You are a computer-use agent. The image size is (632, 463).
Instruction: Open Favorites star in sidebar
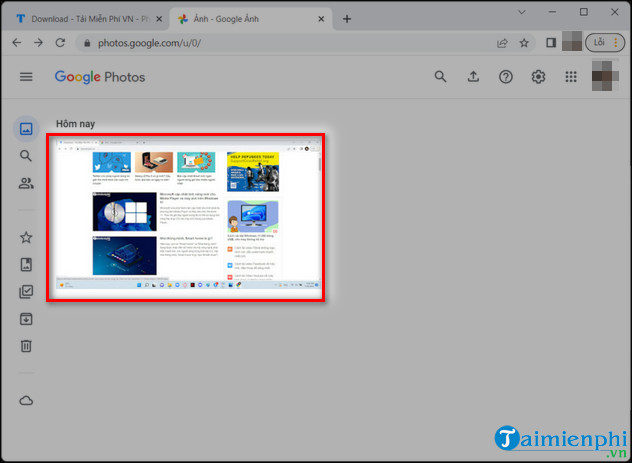click(x=26, y=237)
